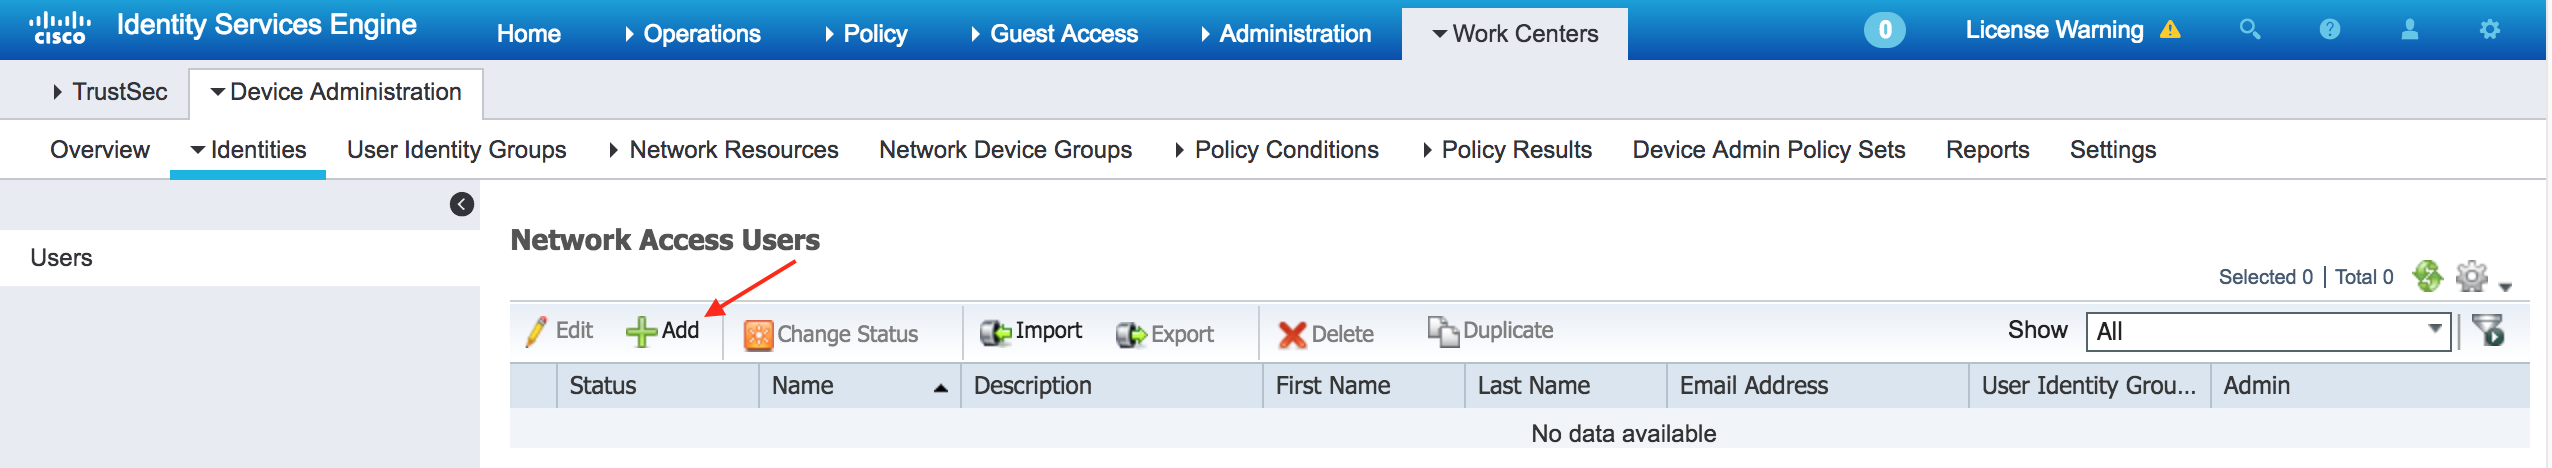2552x468 pixels.
Task: Expand the Administration menu
Action: pyautogui.click(x=1286, y=34)
